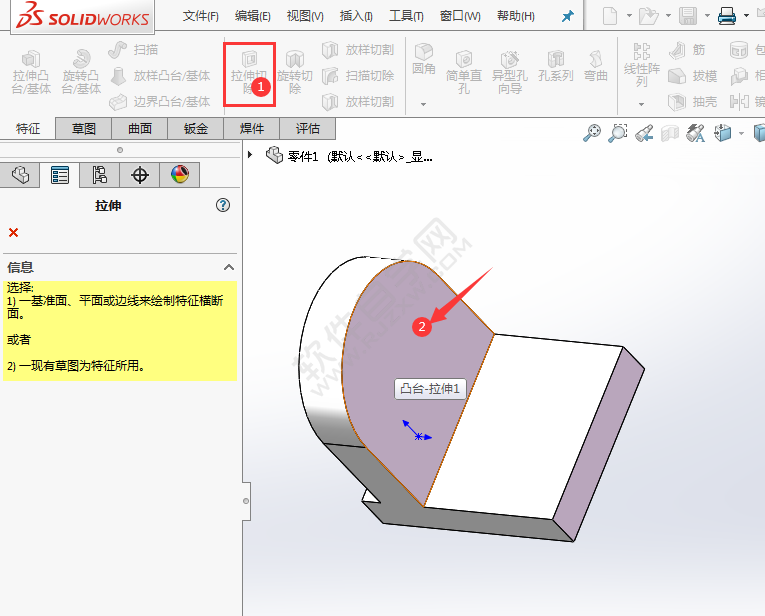Collapse the 信息 section chevron

click(x=229, y=267)
